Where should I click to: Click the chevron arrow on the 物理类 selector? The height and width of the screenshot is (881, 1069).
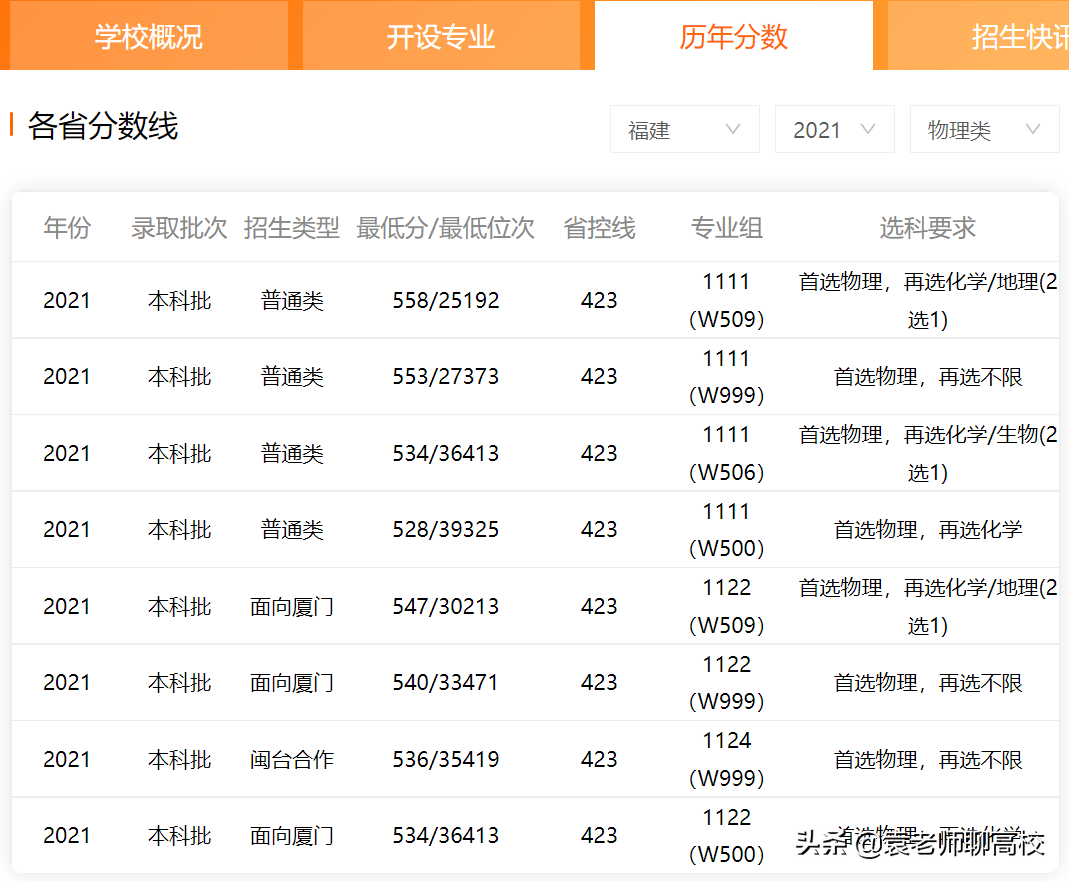[x=1033, y=129]
